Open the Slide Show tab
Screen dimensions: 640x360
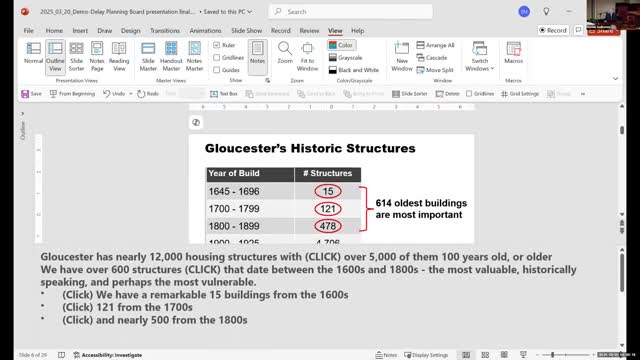click(247, 31)
